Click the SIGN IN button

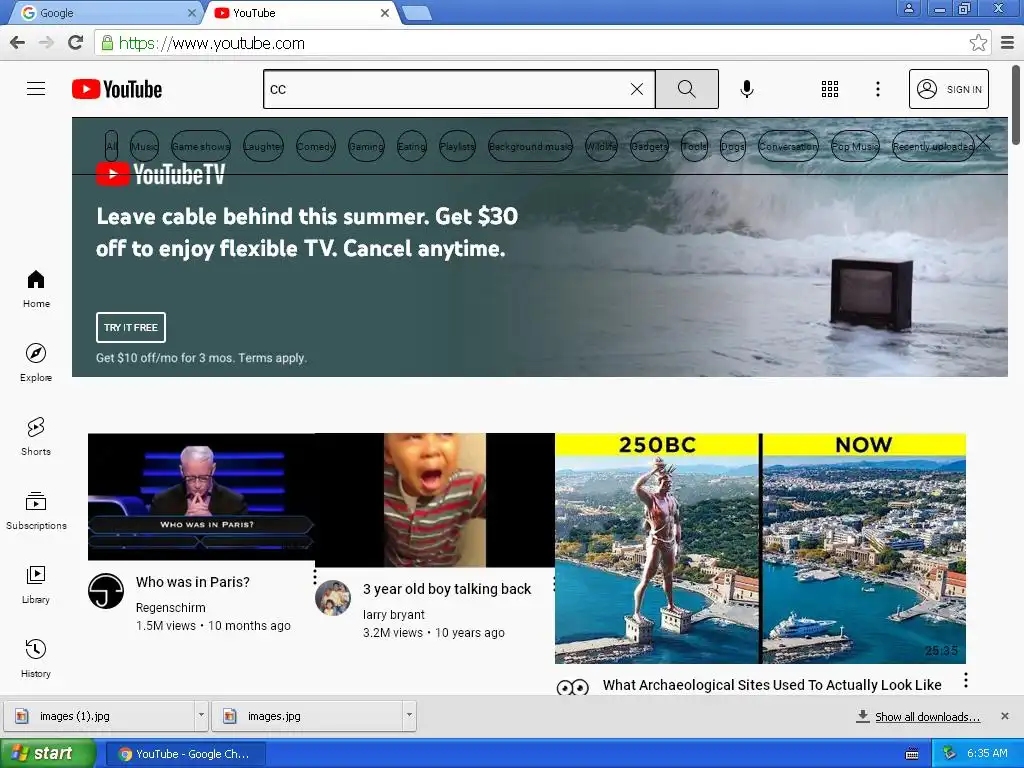[948, 89]
